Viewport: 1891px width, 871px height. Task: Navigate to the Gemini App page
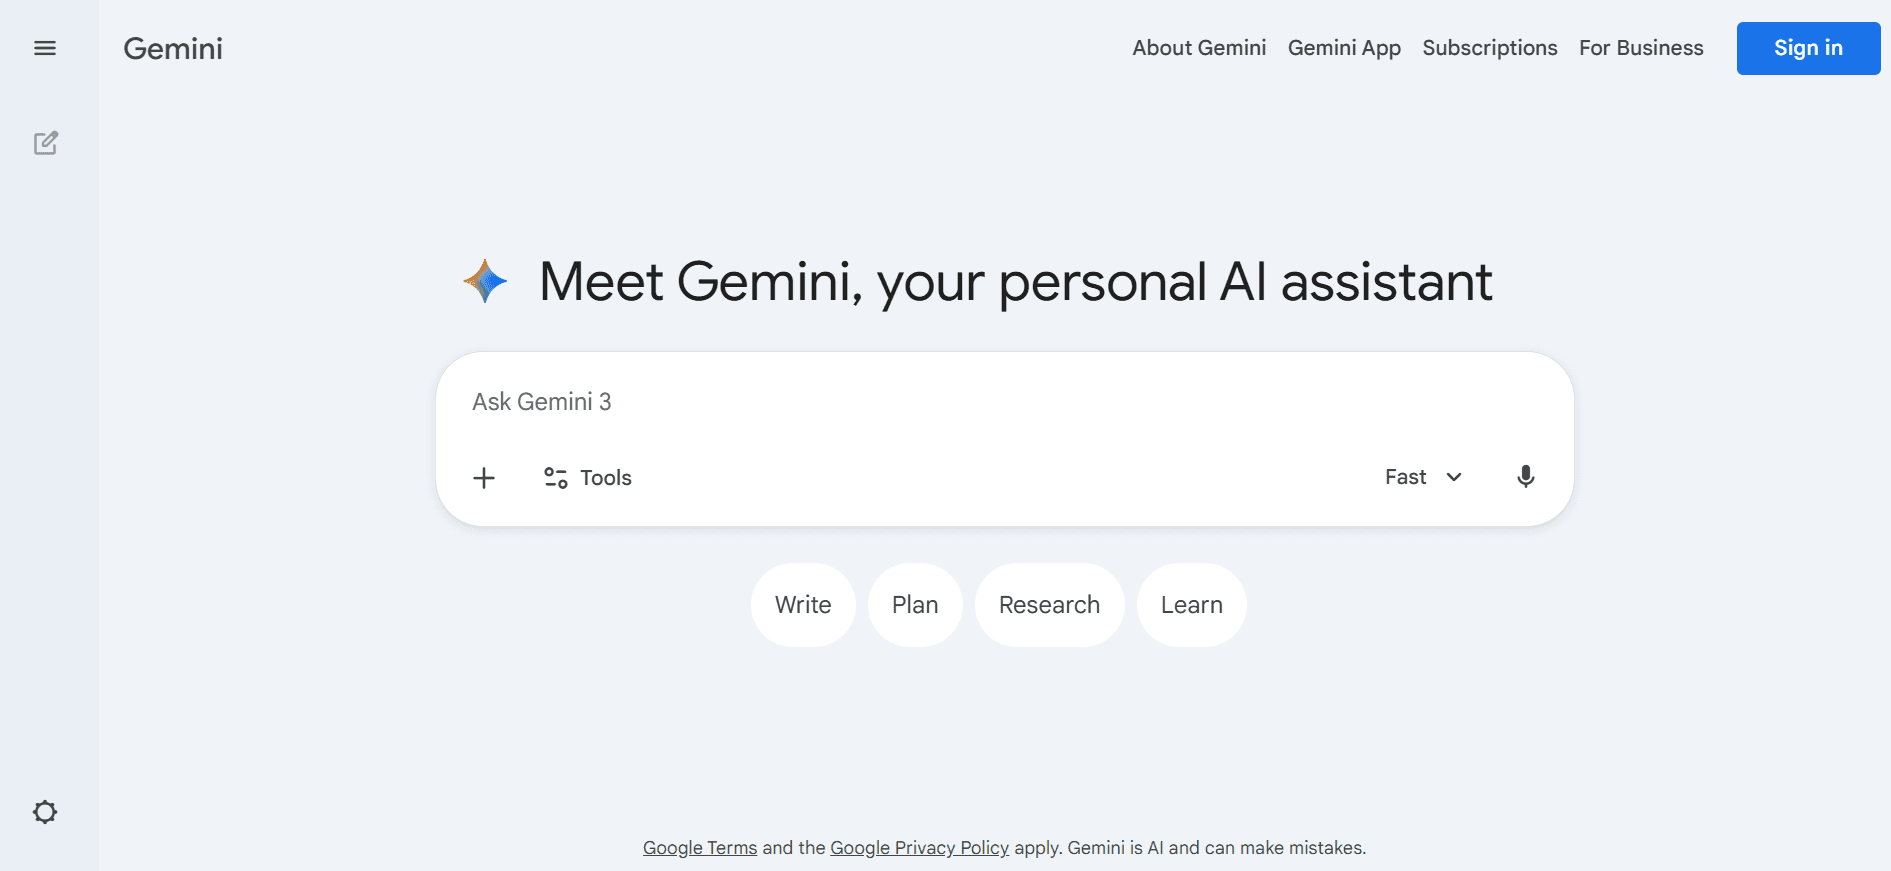click(x=1344, y=47)
